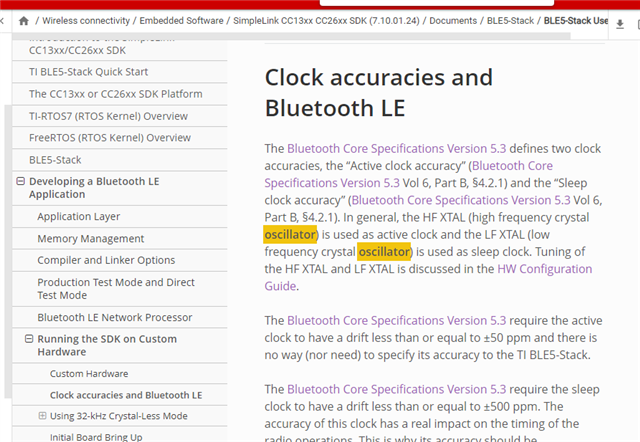The image size is (640, 442).
Task: Click second highlighted 'oscillator' after 'frequency crystal'
Action: pyautogui.click(x=384, y=252)
